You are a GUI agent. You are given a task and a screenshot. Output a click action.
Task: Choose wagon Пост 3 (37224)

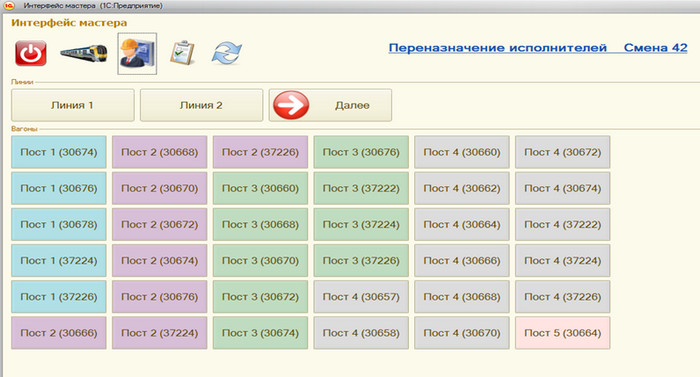[361, 224]
